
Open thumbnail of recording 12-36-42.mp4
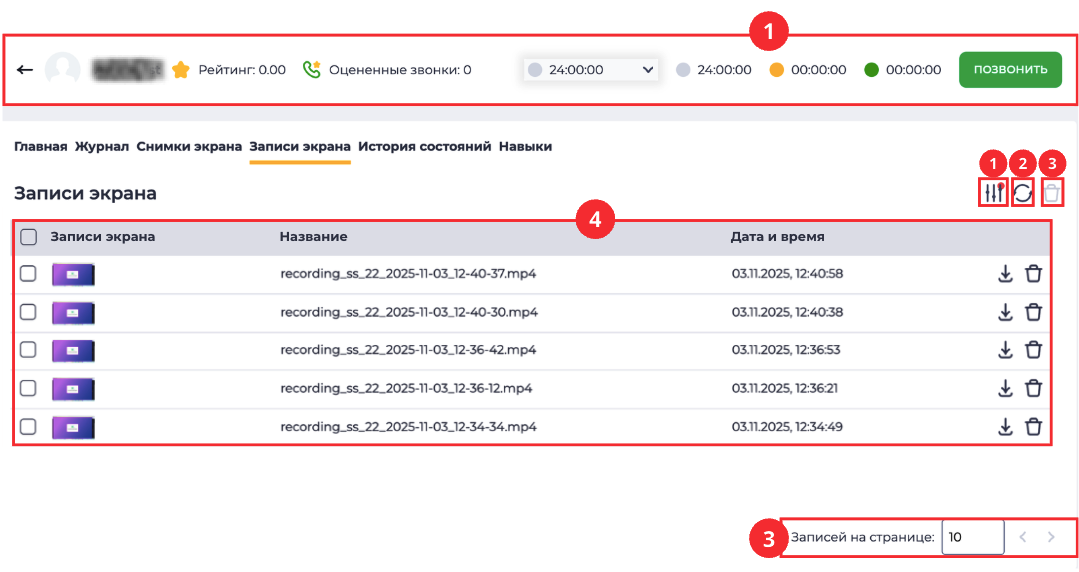click(74, 351)
